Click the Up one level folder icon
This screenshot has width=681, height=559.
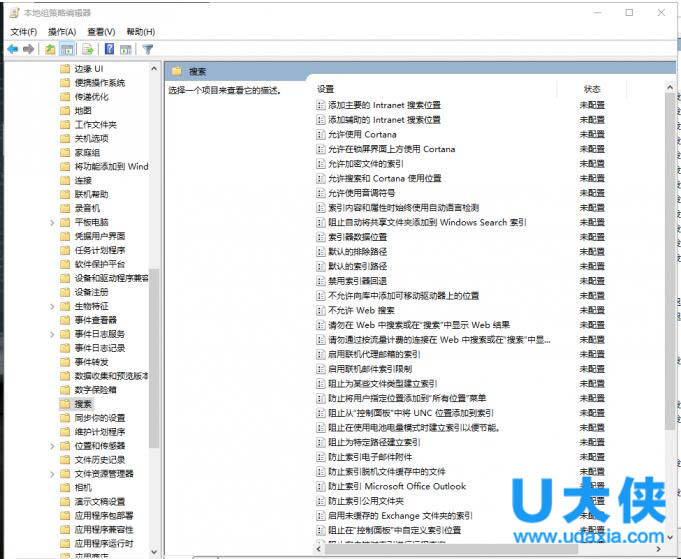click(x=50, y=48)
